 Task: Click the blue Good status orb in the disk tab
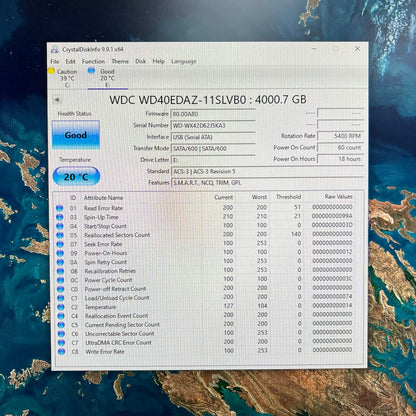(x=92, y=71)
